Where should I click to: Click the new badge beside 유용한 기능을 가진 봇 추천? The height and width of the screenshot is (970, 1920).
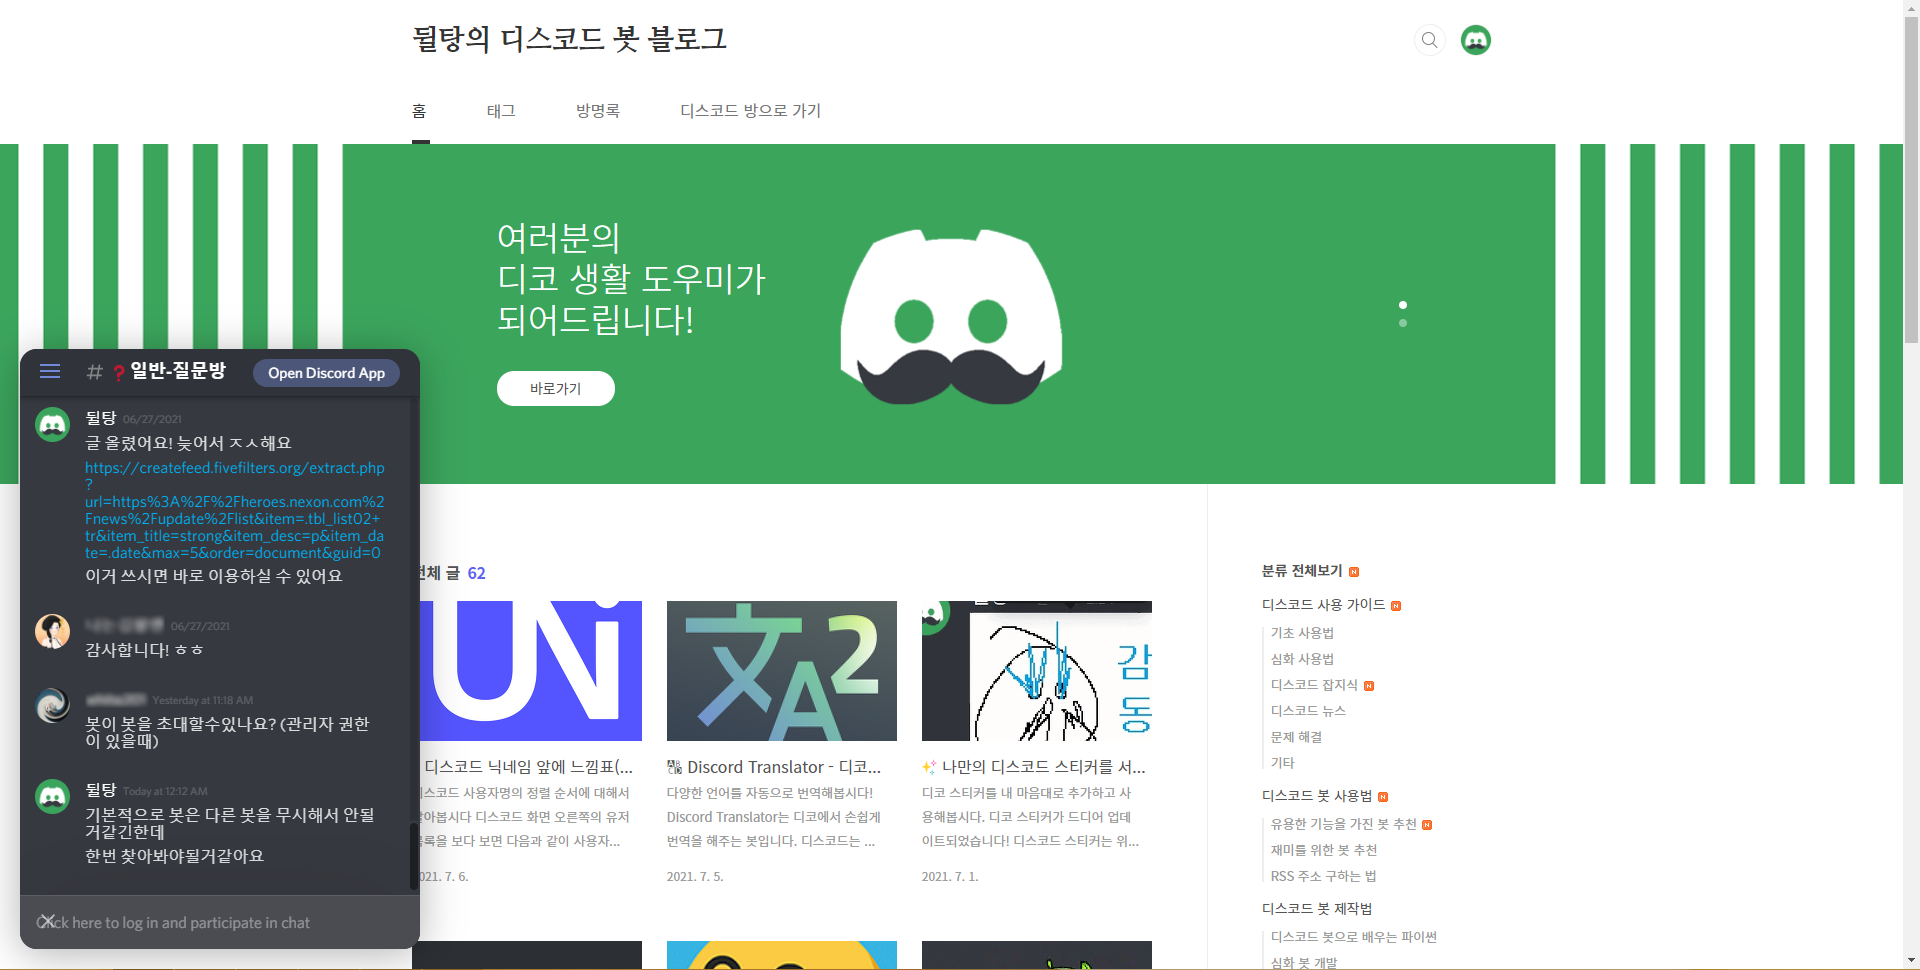[x=1427, y=825]
